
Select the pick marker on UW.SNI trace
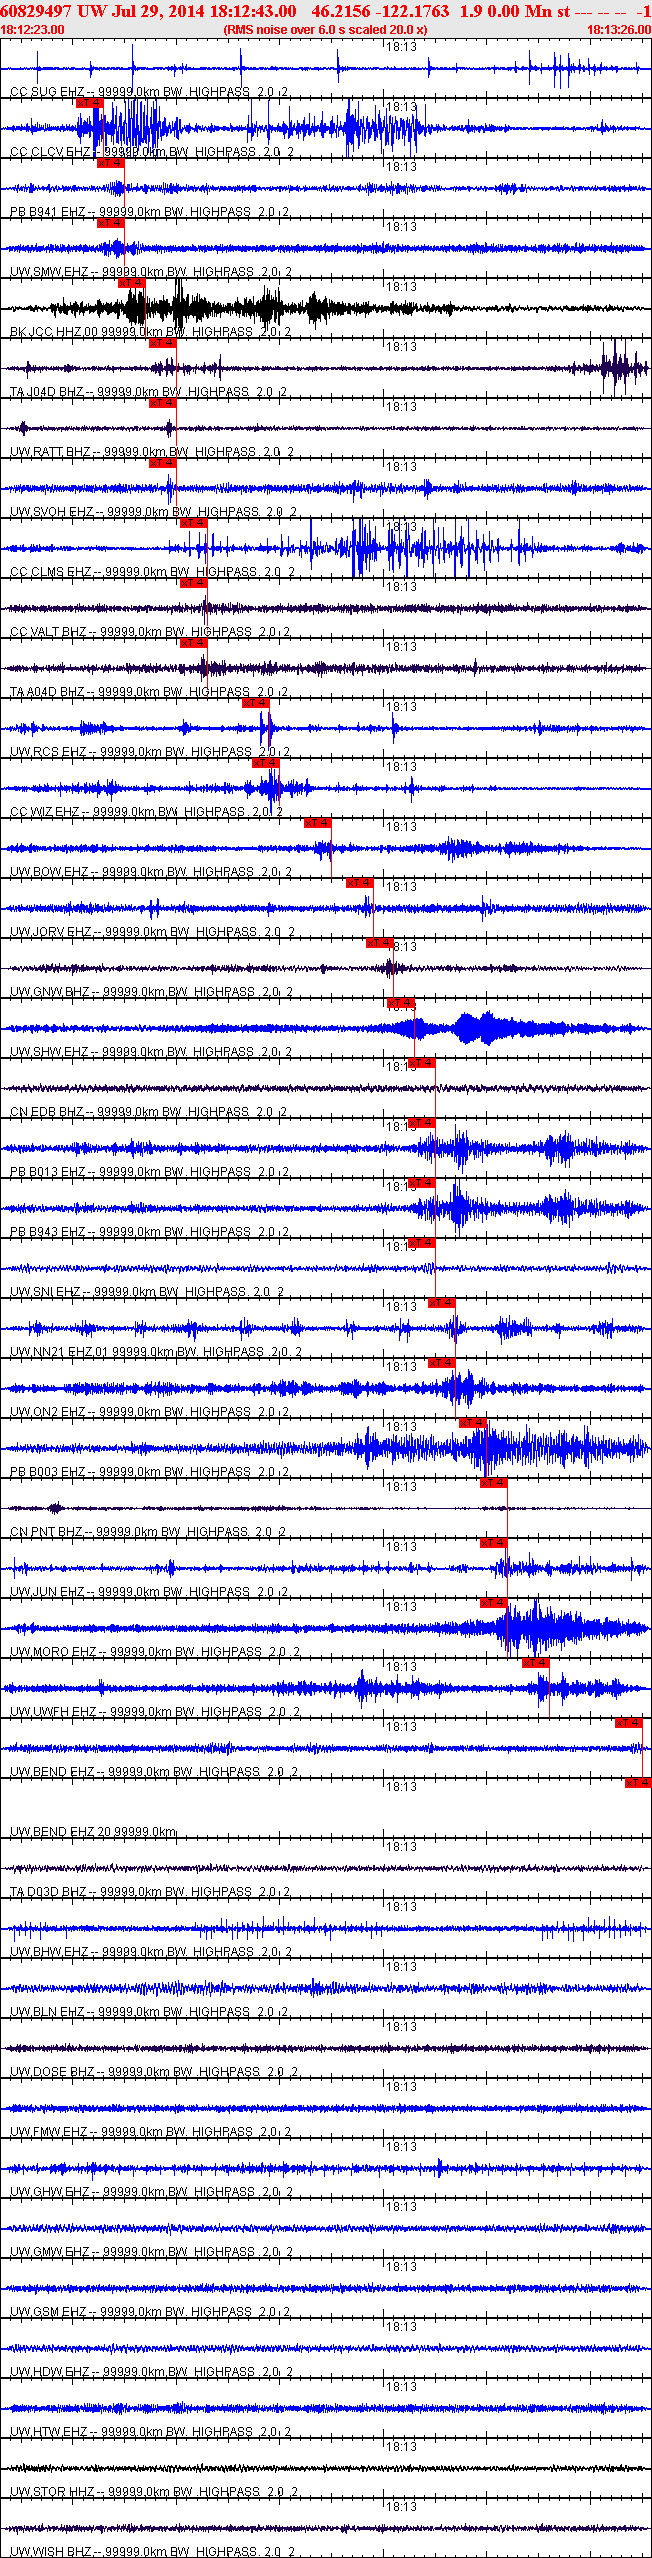click(x=422, y=1243)
